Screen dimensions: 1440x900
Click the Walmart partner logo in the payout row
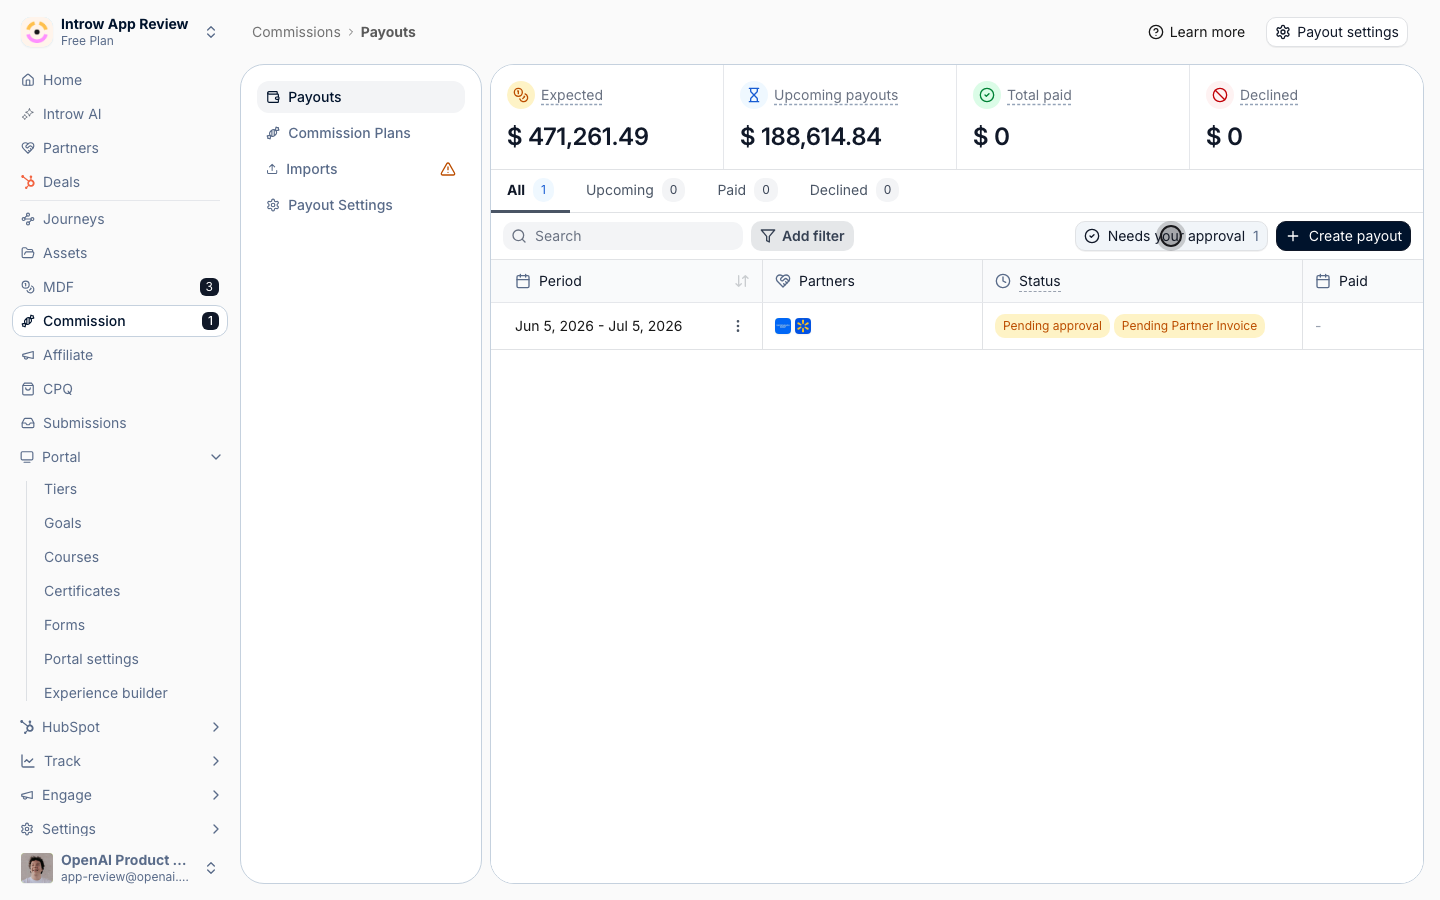(803, 326)
